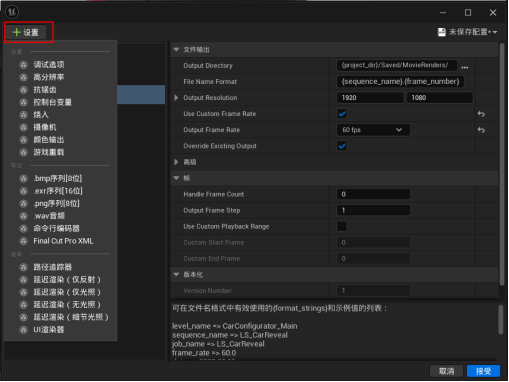Click the icon beside .wav音频
This screenshot has width=509, height=382.
[23, 216]
